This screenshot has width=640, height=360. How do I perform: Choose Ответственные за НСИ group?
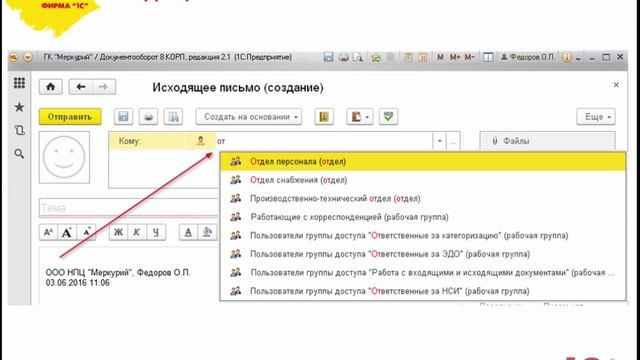tap(422, 291)
